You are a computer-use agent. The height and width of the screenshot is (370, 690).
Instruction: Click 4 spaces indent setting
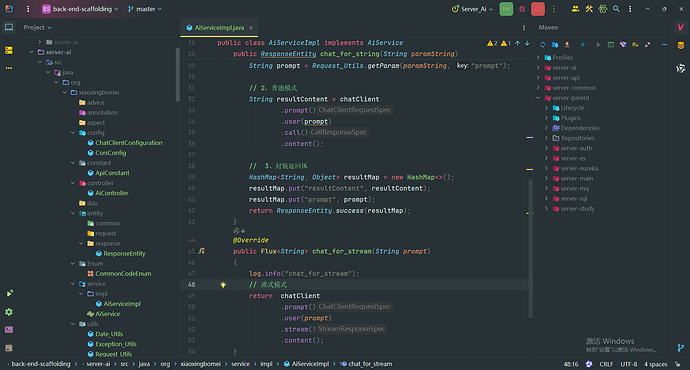(x=656, y=364)
